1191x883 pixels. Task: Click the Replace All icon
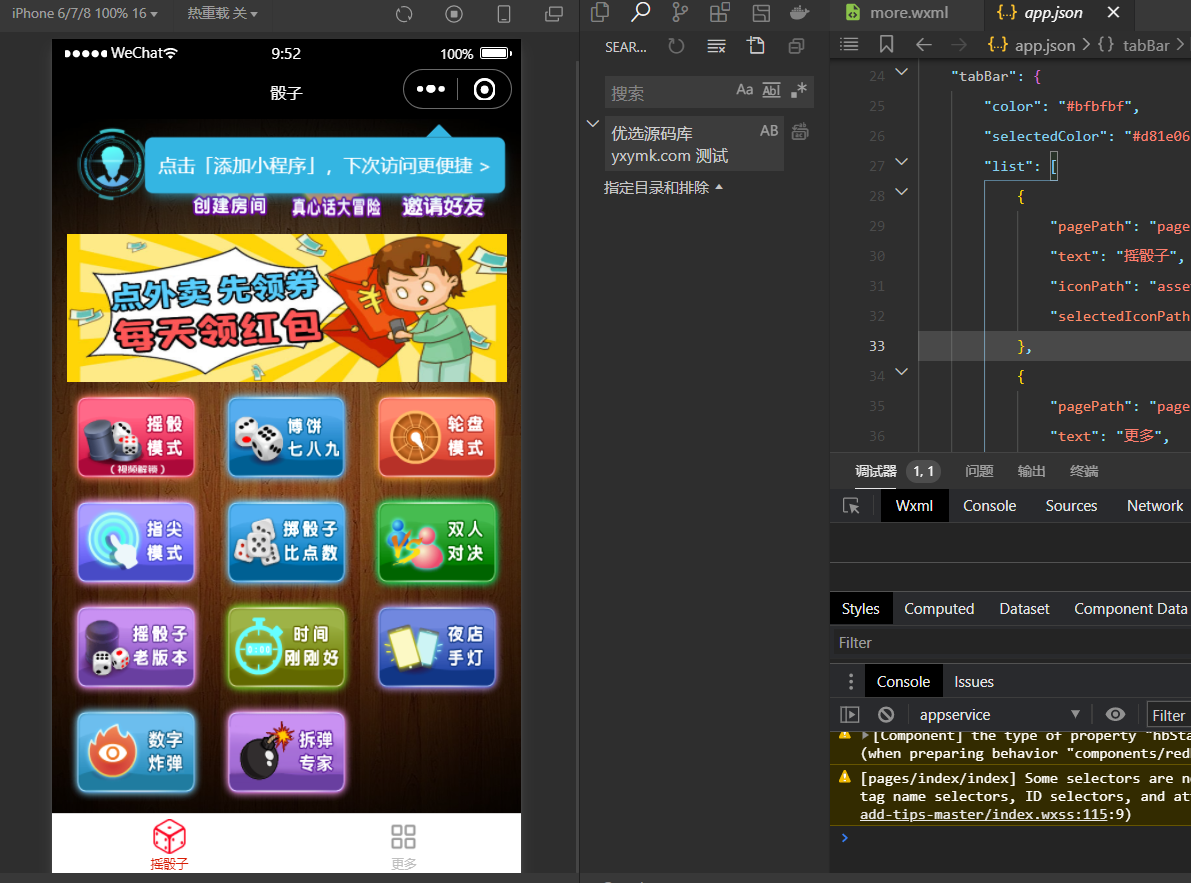[x=800, y=131]
